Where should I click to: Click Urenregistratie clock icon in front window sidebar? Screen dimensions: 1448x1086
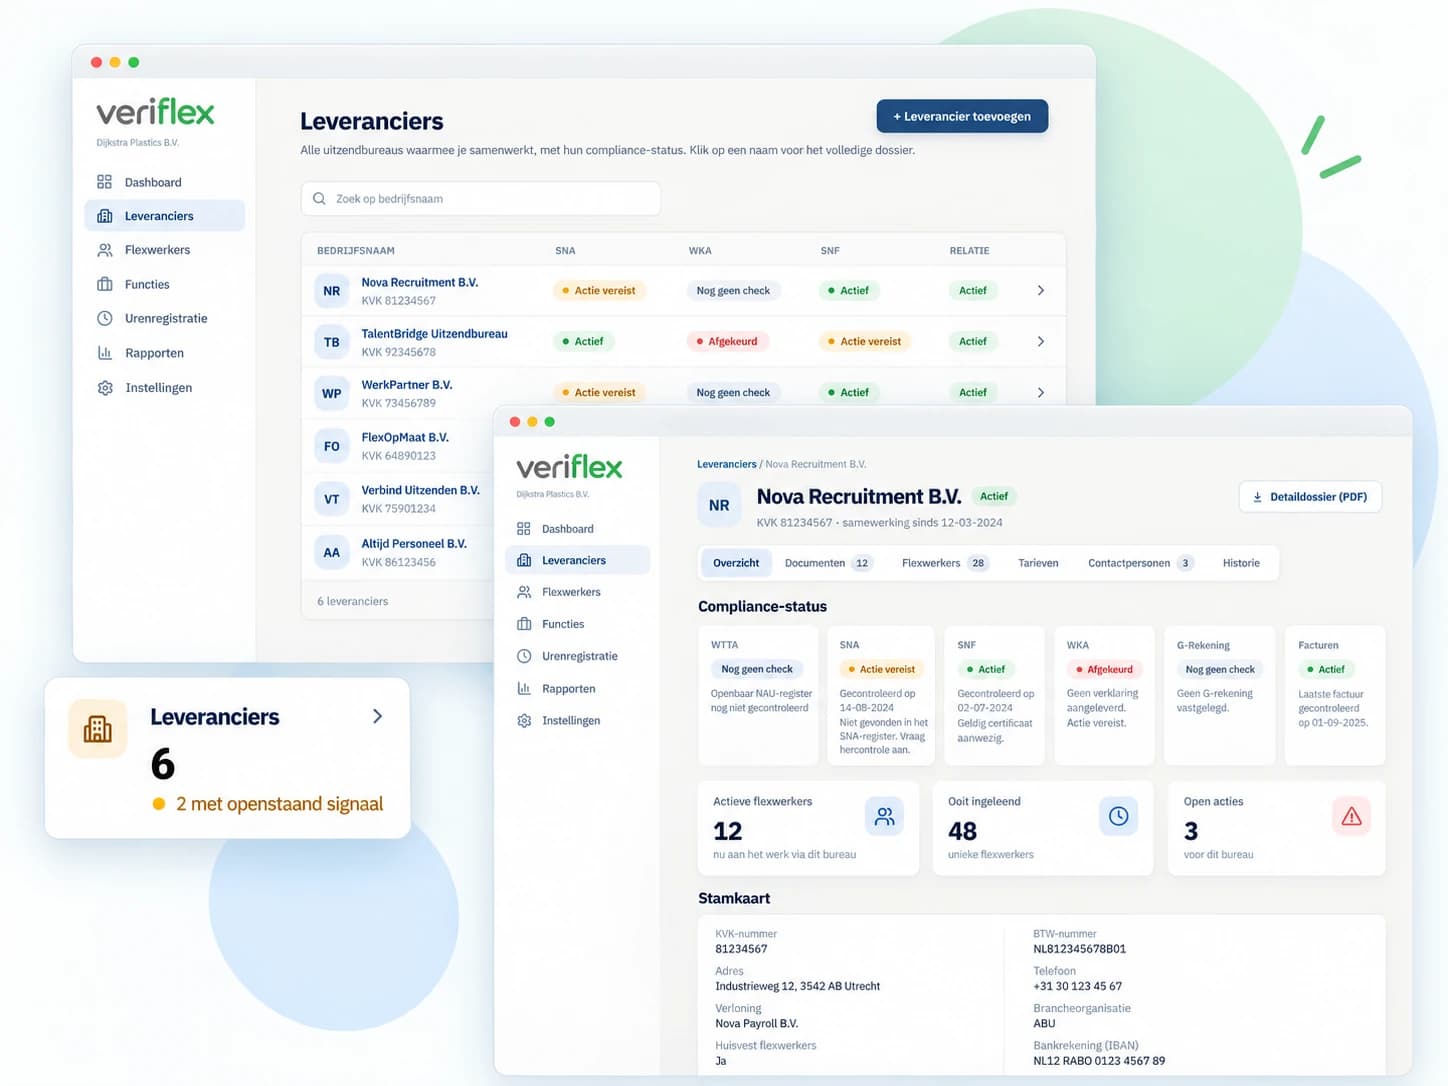click(523, 656)
